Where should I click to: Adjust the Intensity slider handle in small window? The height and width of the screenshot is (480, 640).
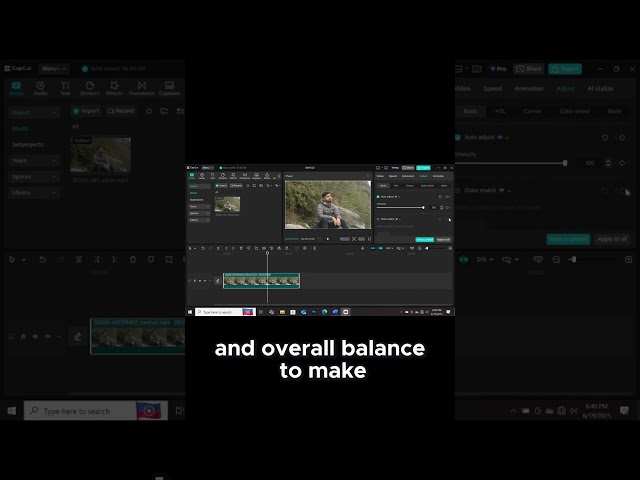click(x=423, y=207)
